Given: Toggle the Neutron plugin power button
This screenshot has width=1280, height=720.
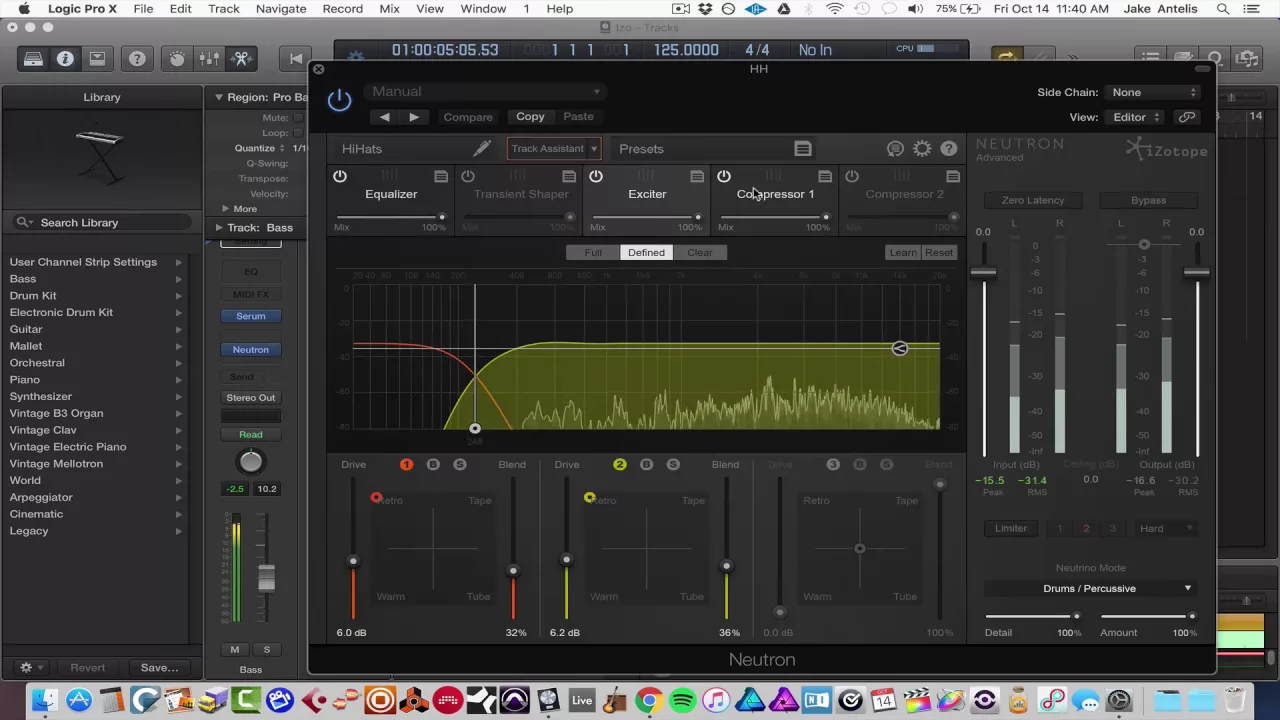Looking at the screenshot, I should click(x=339, y=99).
